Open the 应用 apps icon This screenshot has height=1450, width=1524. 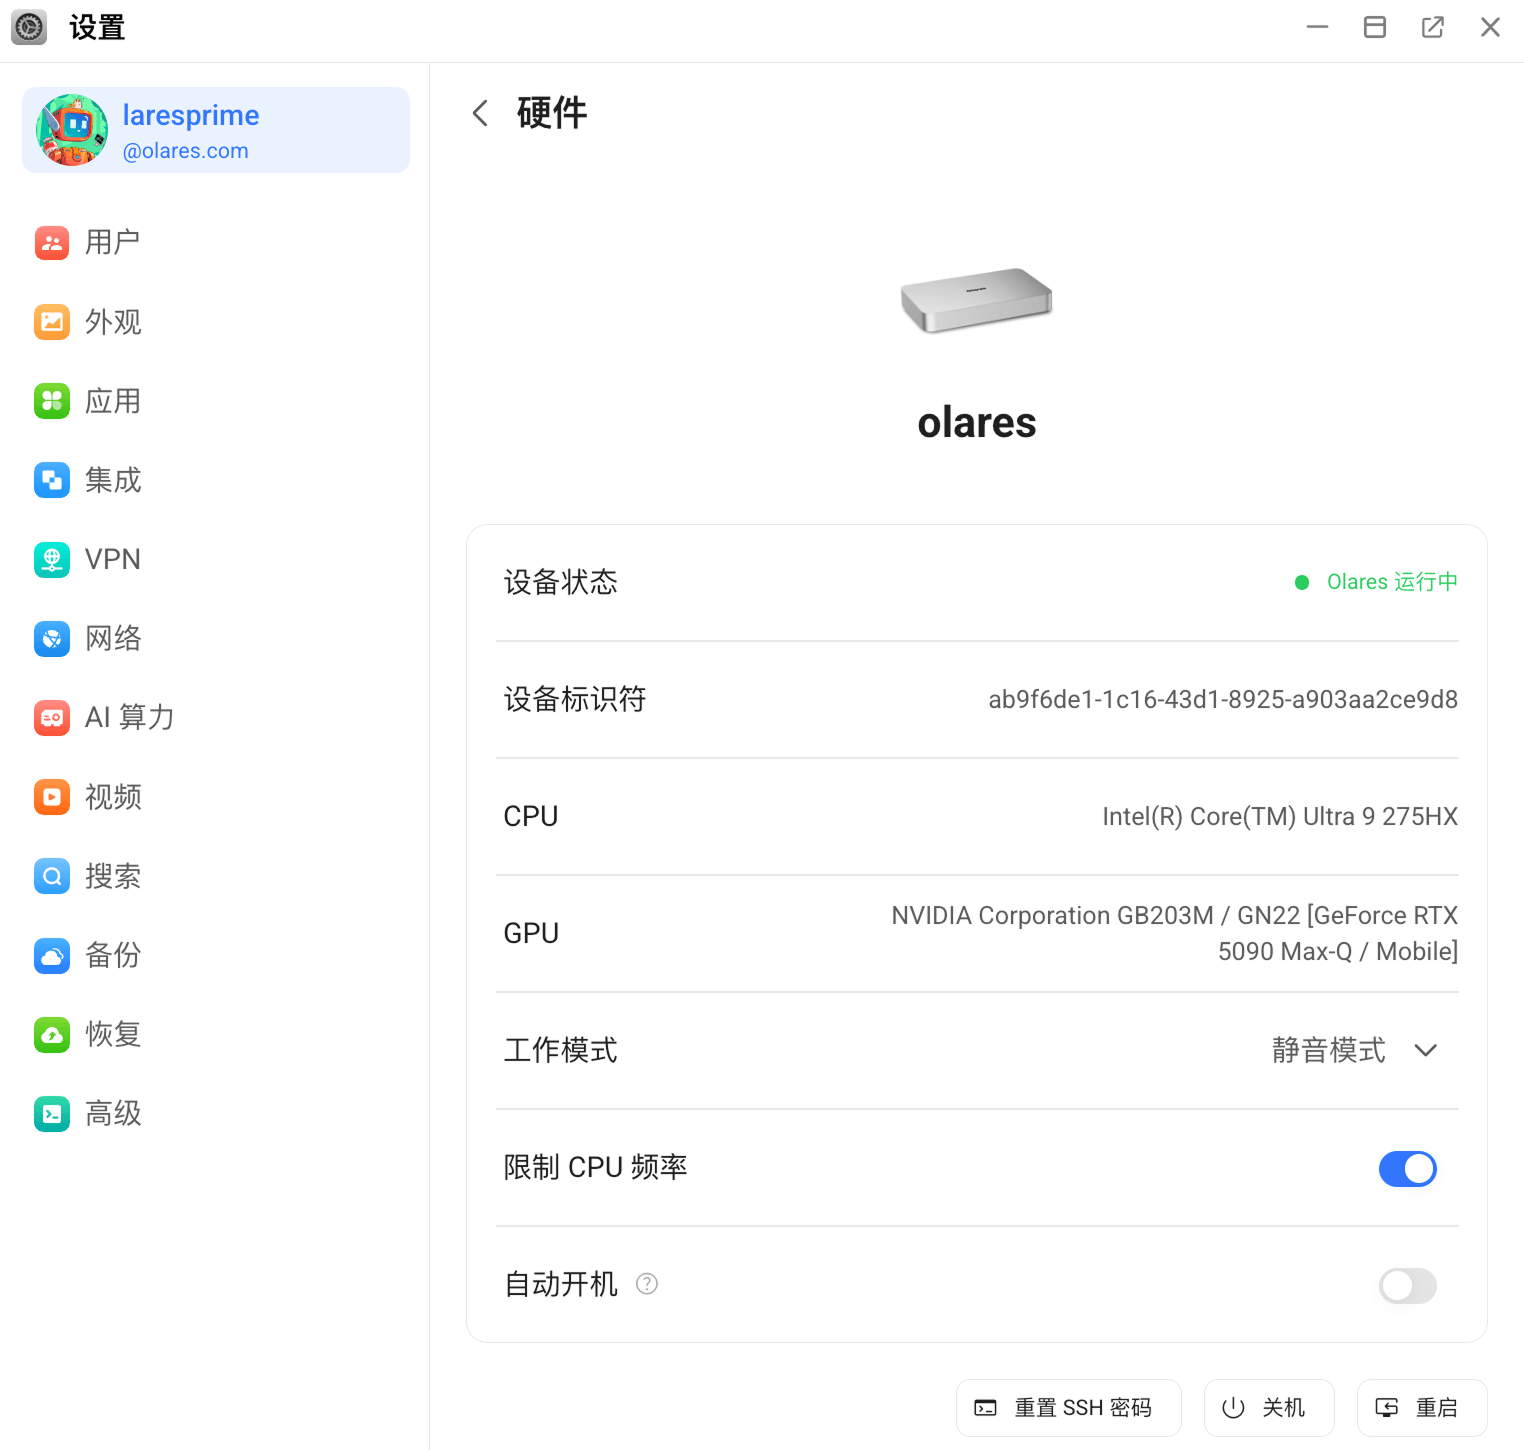tap(52, 401)
